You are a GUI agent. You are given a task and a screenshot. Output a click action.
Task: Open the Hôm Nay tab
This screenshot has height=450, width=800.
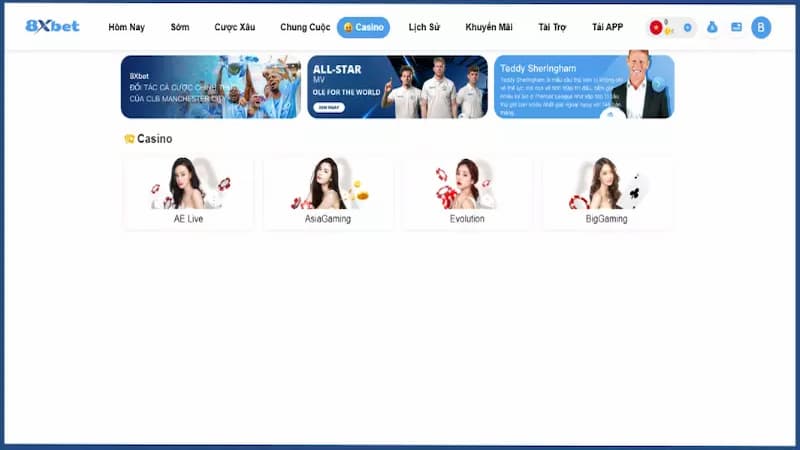pyautogui.click(x=127, y=27)
